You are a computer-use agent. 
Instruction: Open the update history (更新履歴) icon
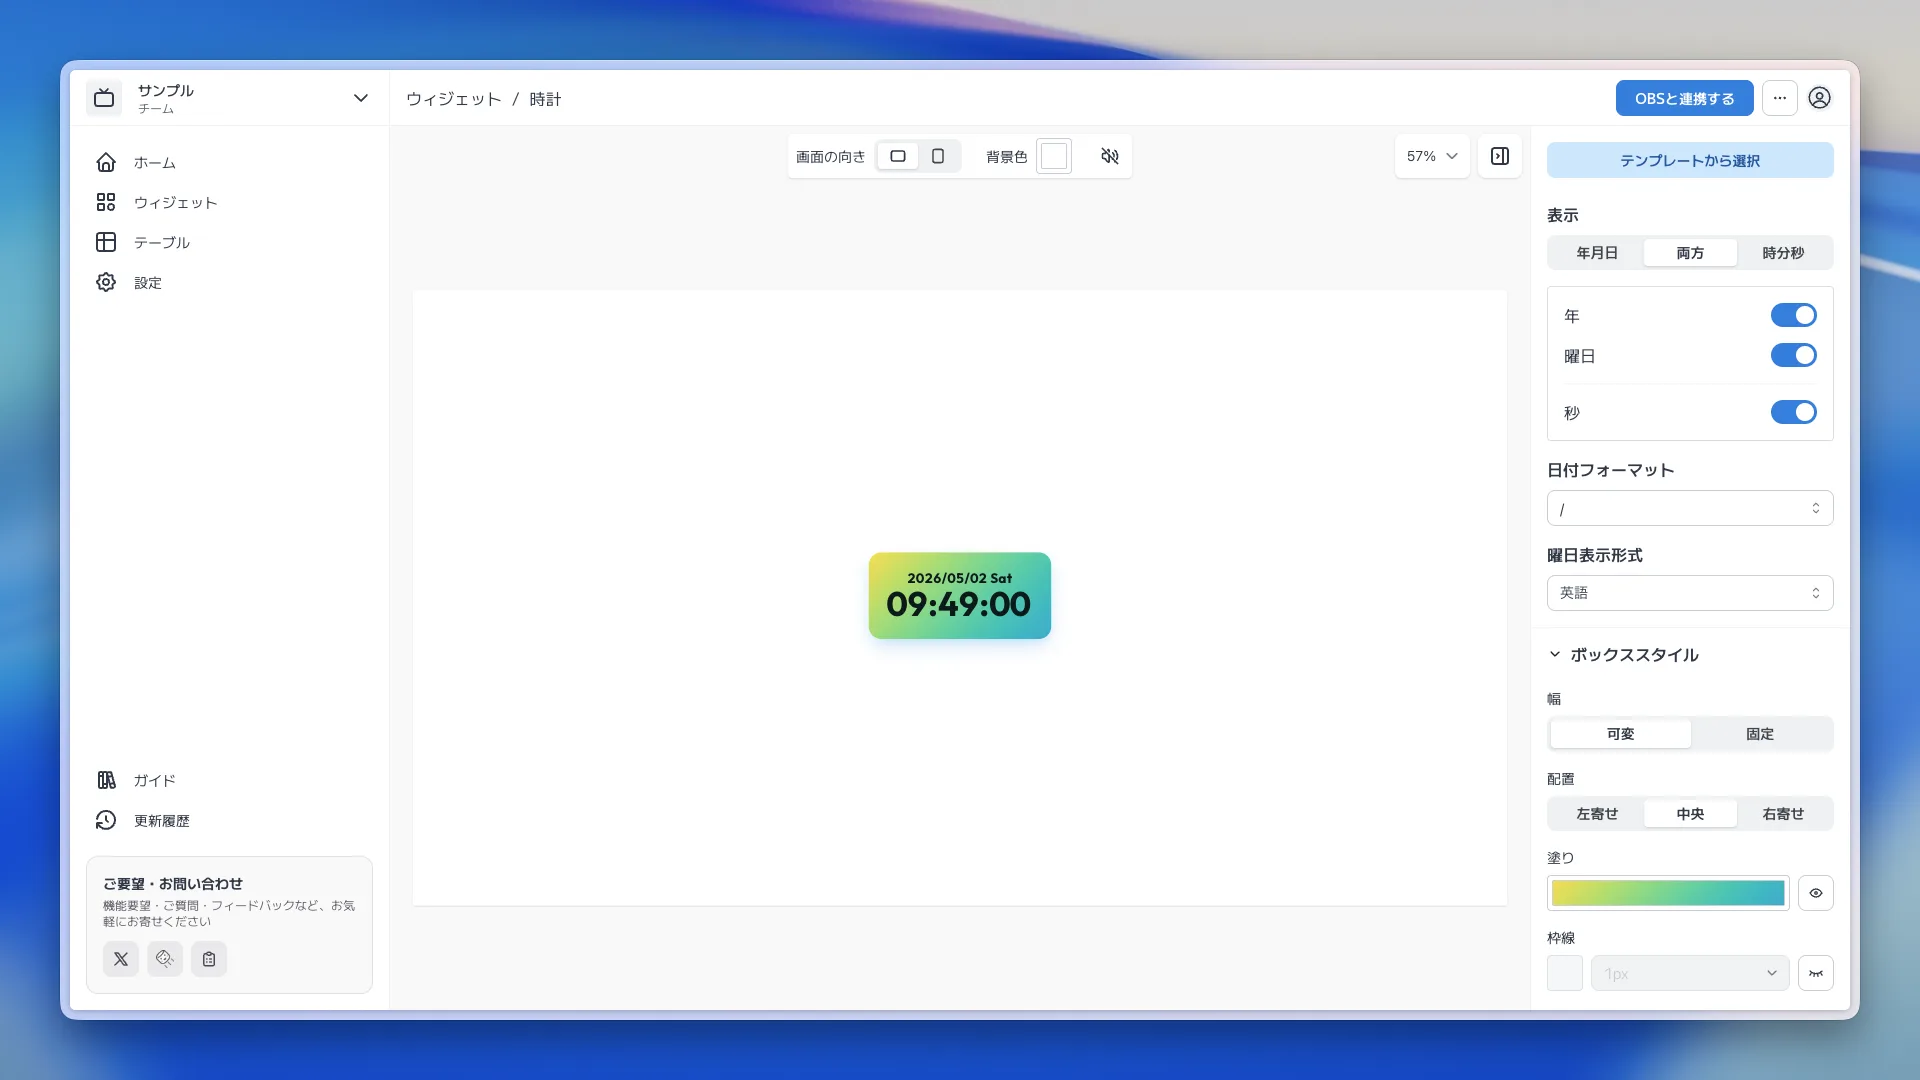click(x=106, y=820)
